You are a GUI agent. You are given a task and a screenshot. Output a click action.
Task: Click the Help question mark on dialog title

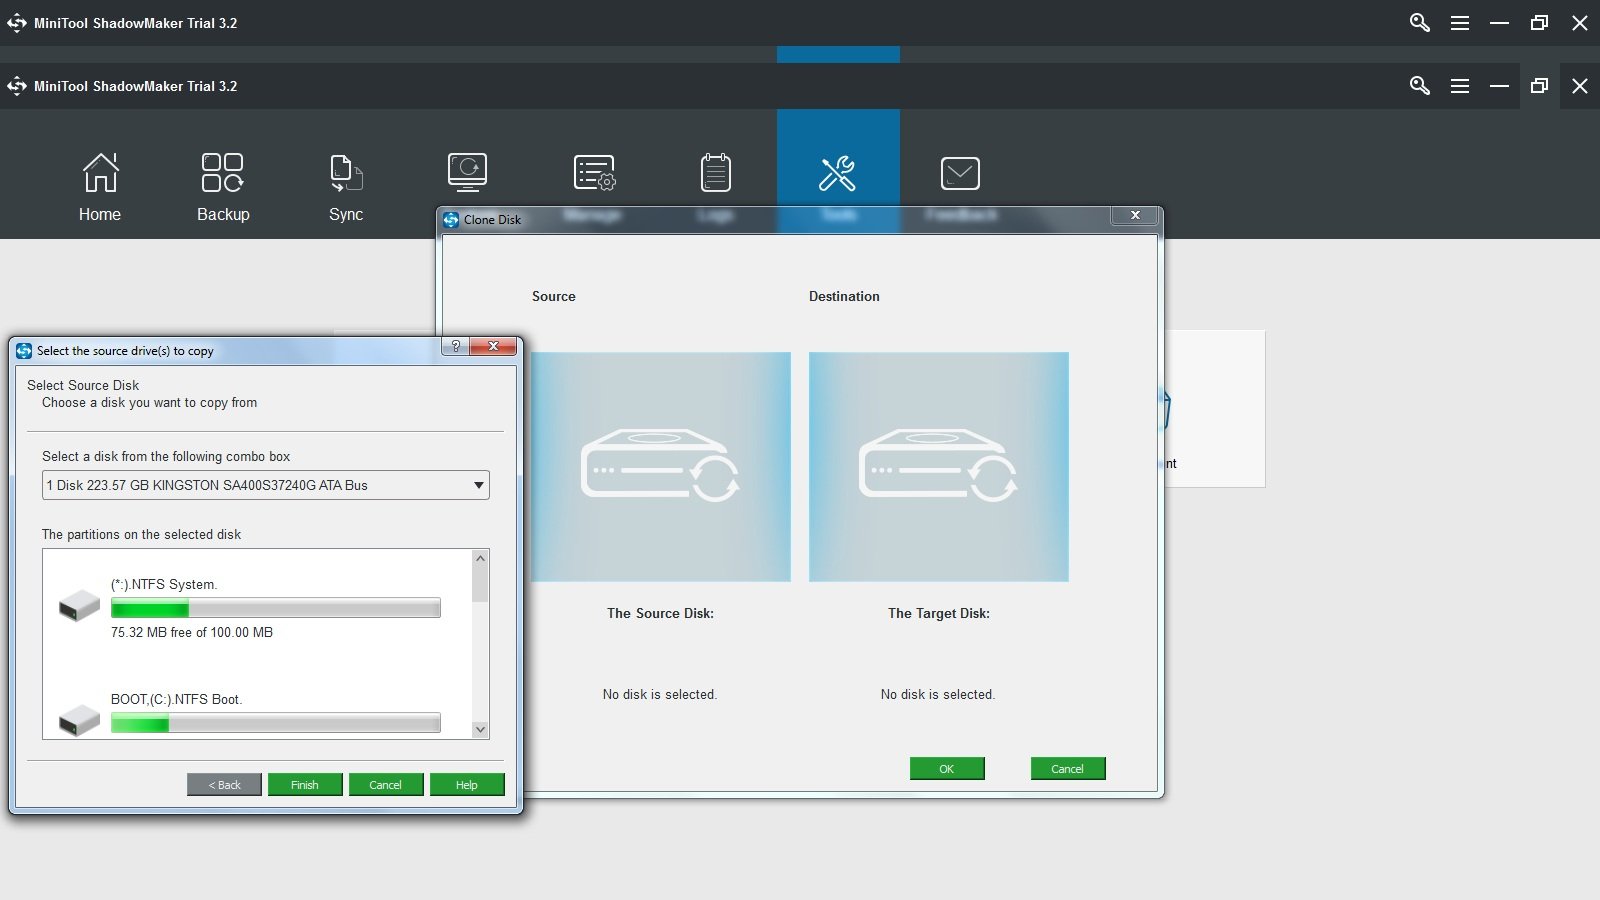(456, 346)
